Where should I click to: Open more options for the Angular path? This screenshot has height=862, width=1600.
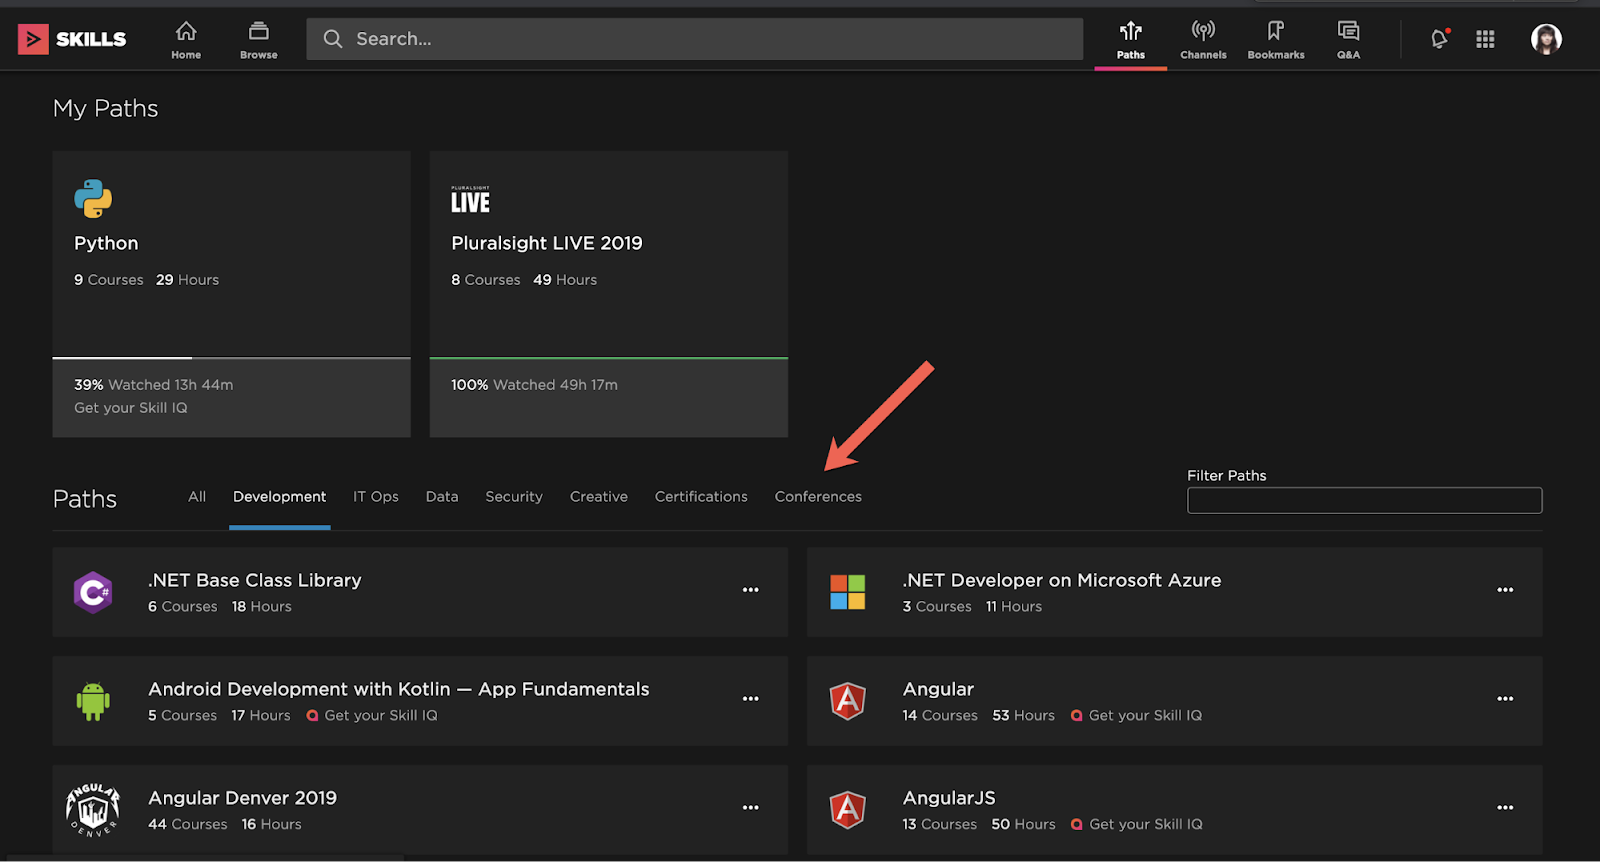tap(1505, 699)
